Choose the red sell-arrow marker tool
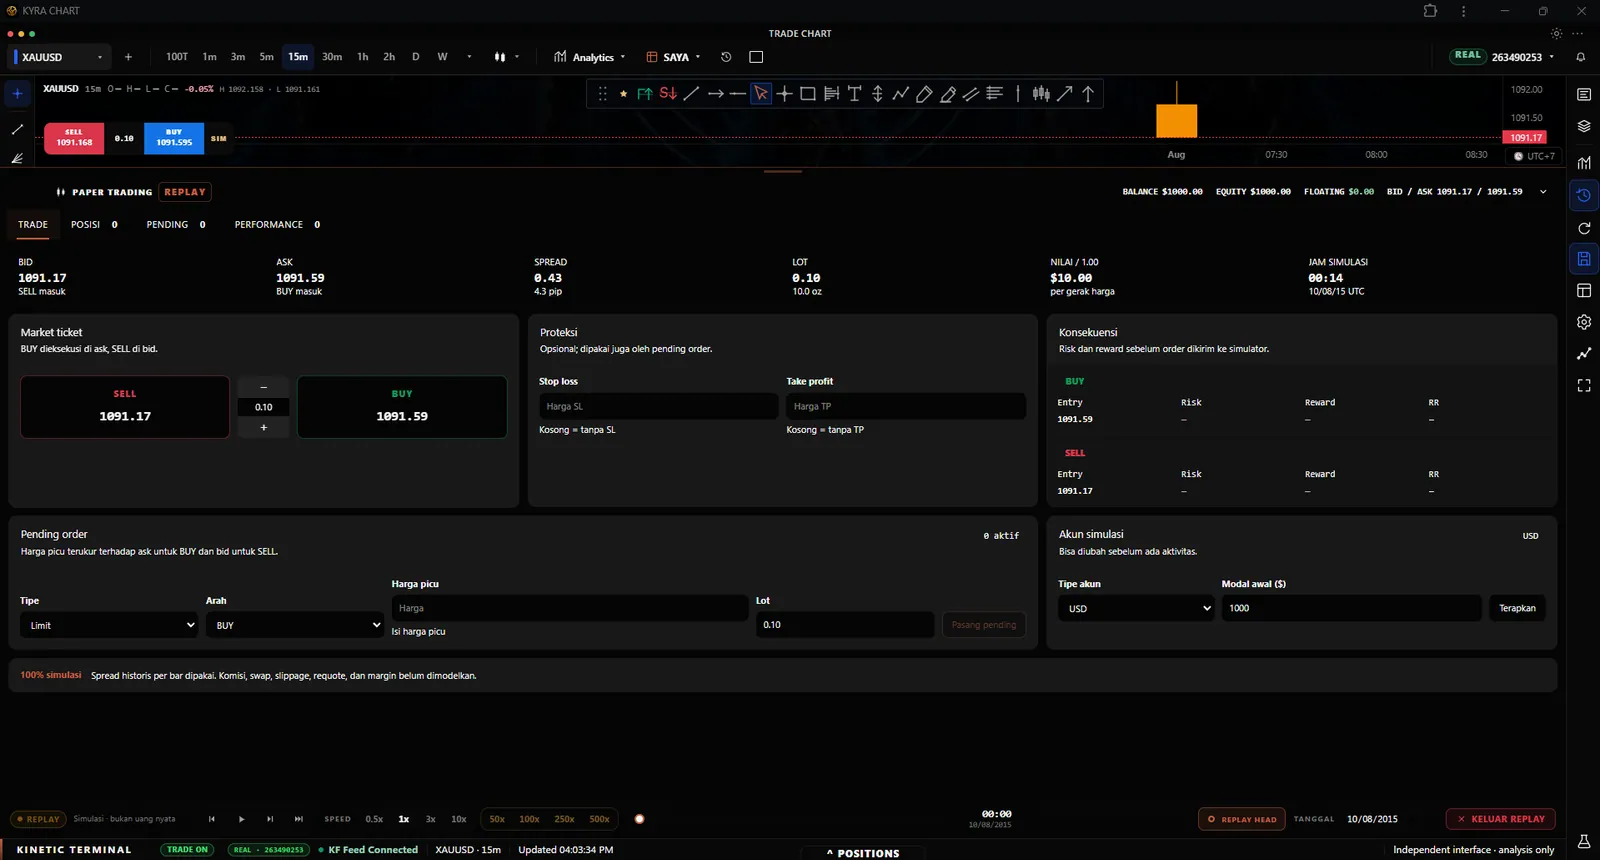This screenshot has height=860, width=1600. [668, 94]
